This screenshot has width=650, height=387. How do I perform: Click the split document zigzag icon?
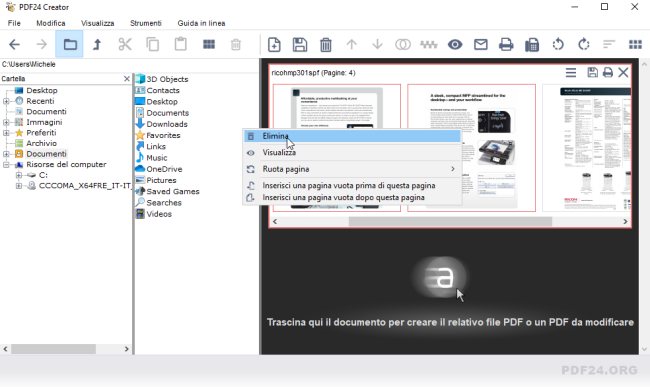point(429,44)
